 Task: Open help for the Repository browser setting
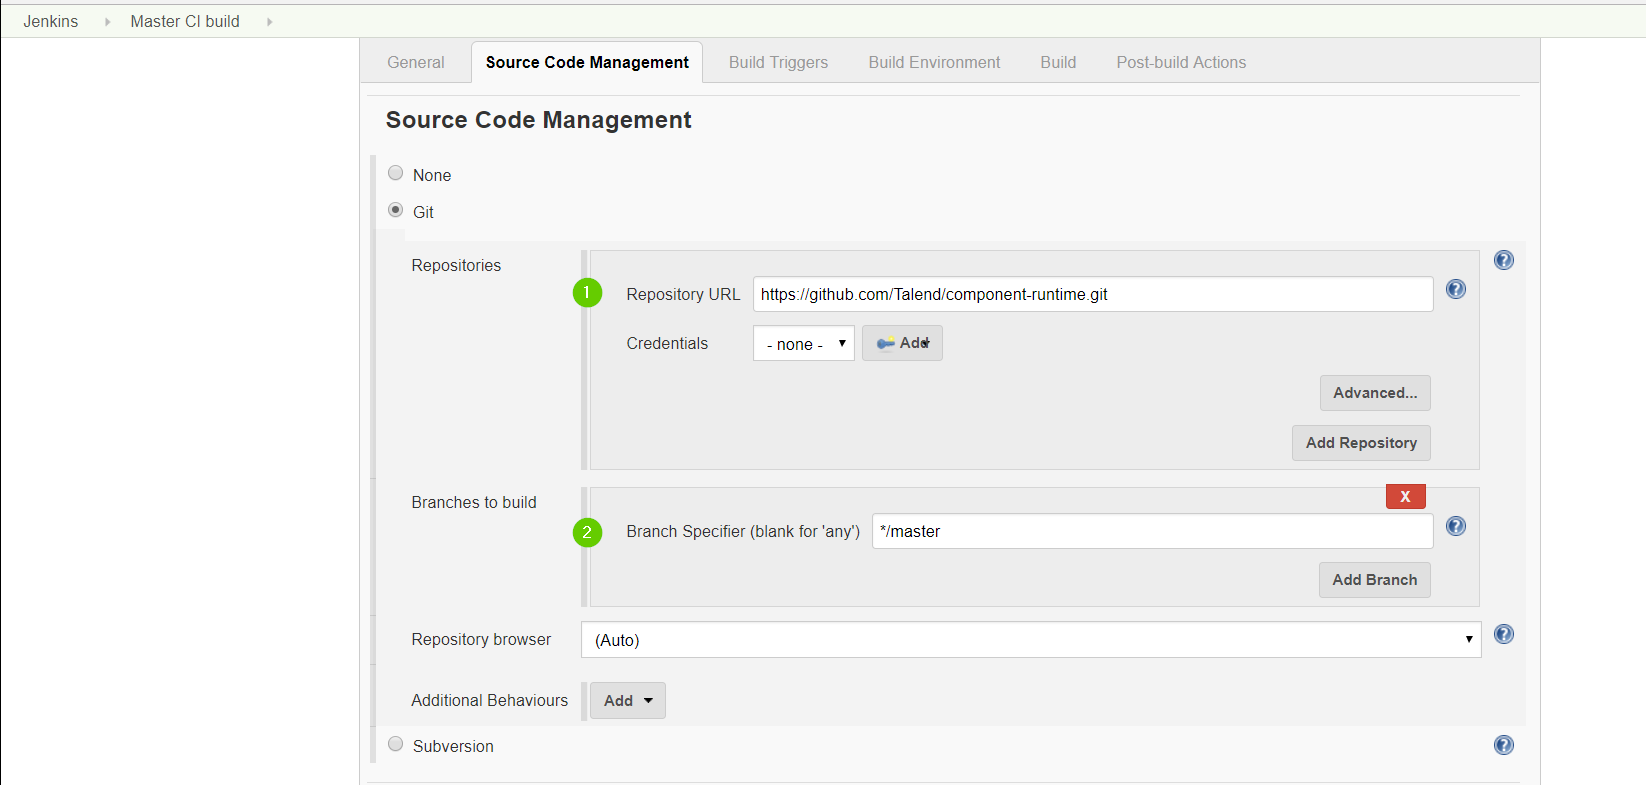coord(1503,634)
